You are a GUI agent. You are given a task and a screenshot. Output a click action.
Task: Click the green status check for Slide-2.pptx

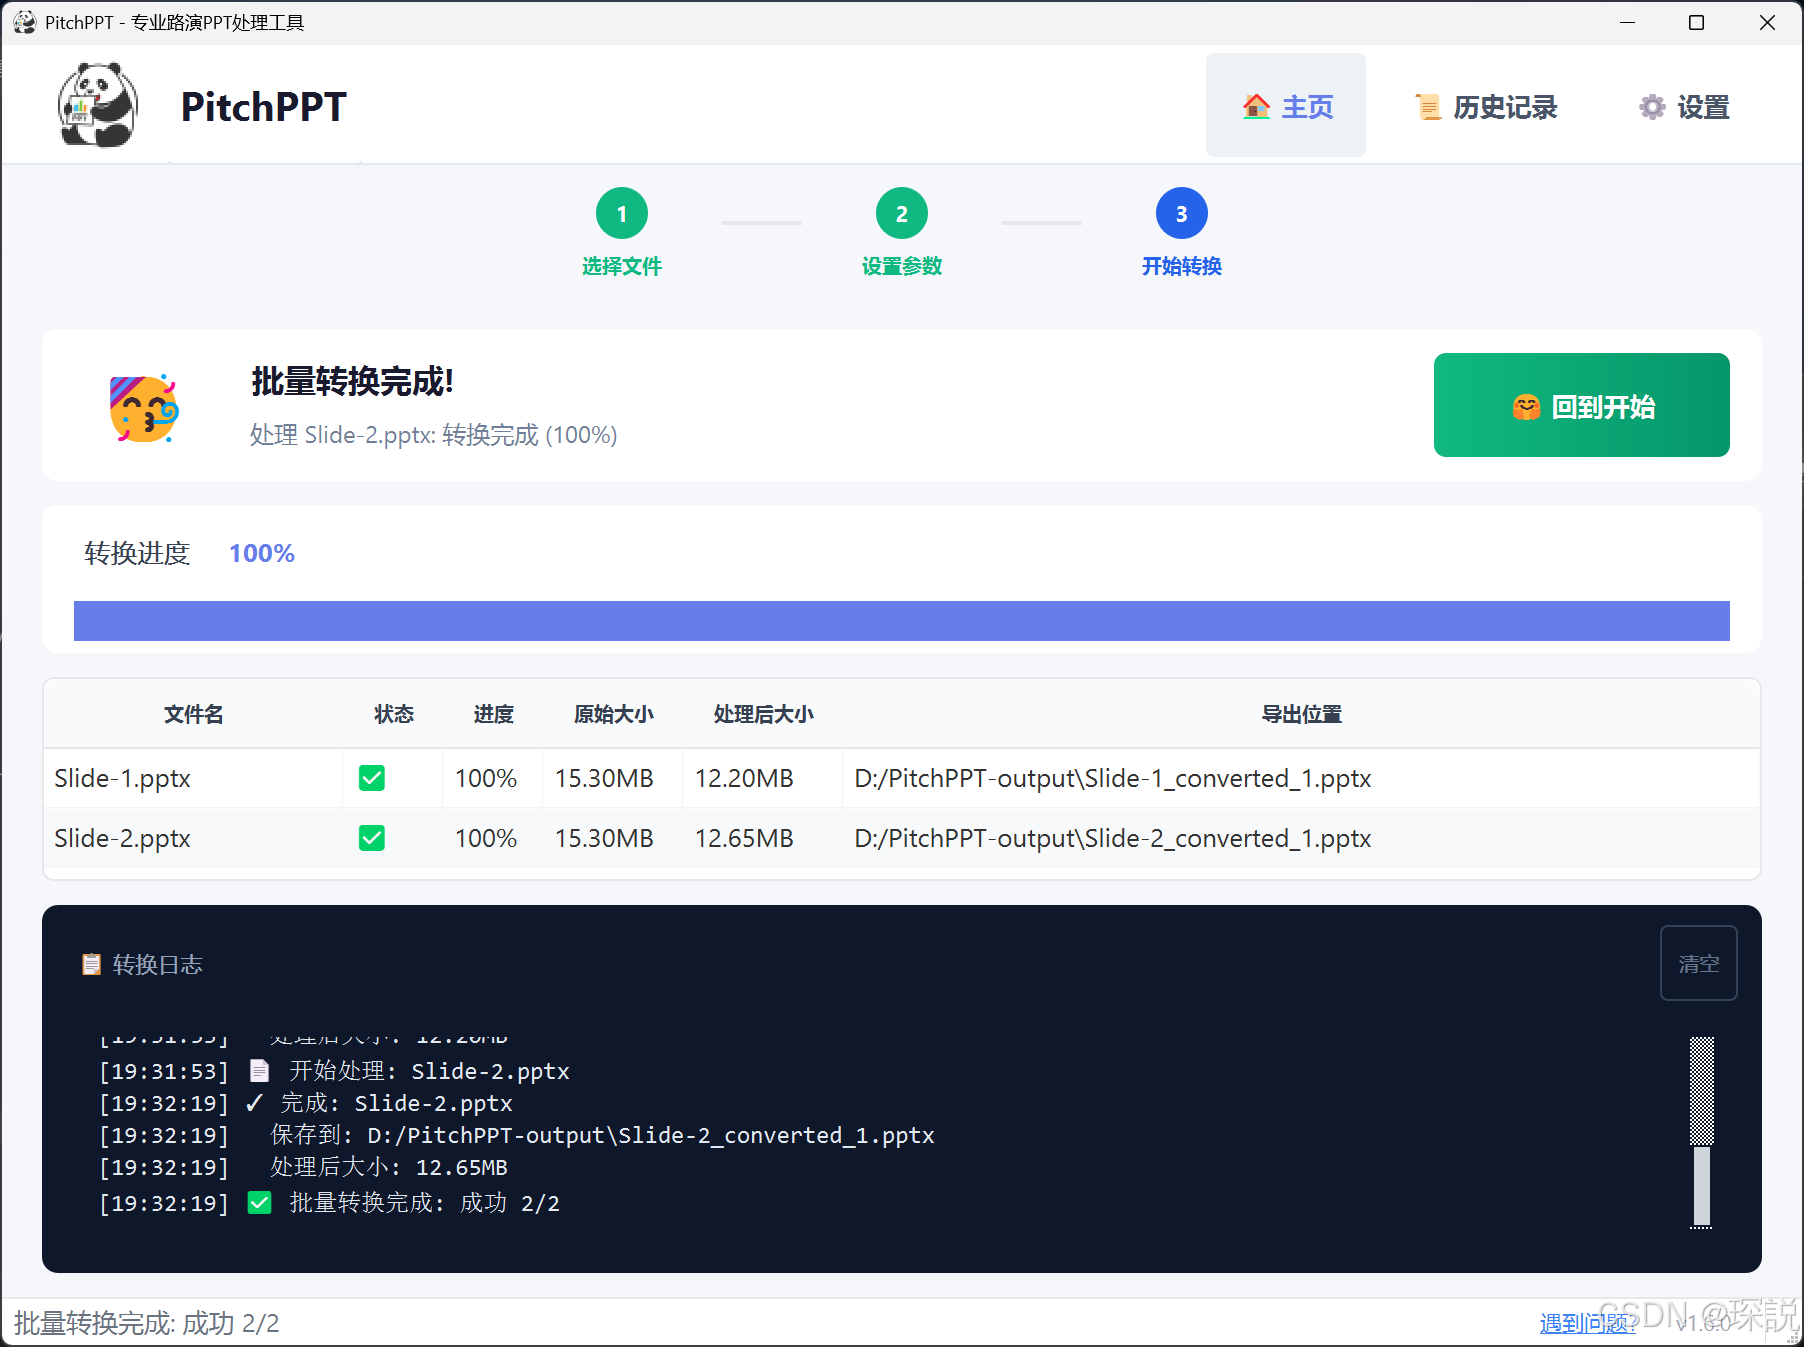[x=372, y=838]
